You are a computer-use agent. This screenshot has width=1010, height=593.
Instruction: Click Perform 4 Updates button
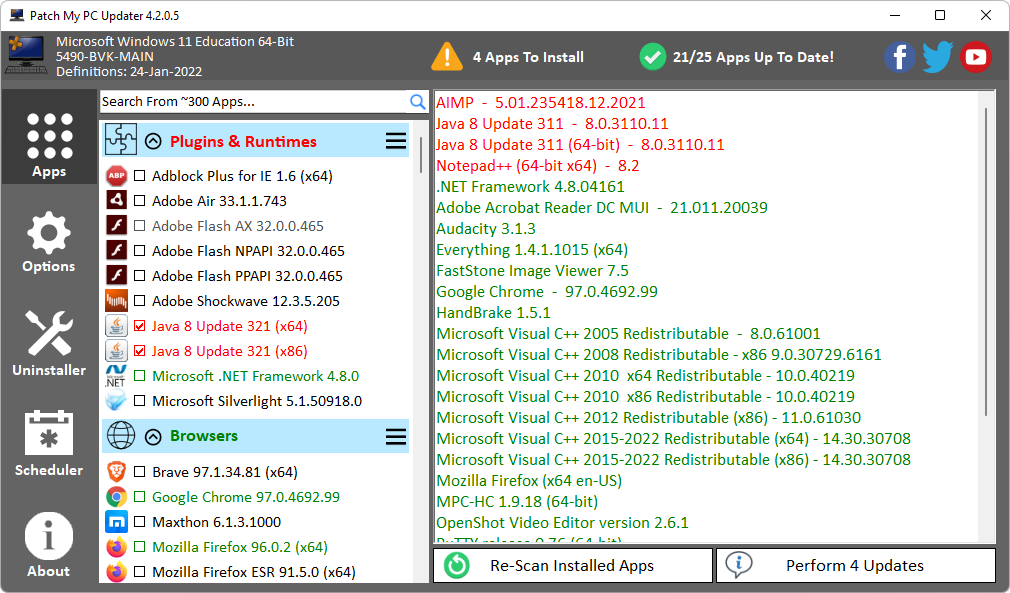pyautogui.click(x=855, y=565)
